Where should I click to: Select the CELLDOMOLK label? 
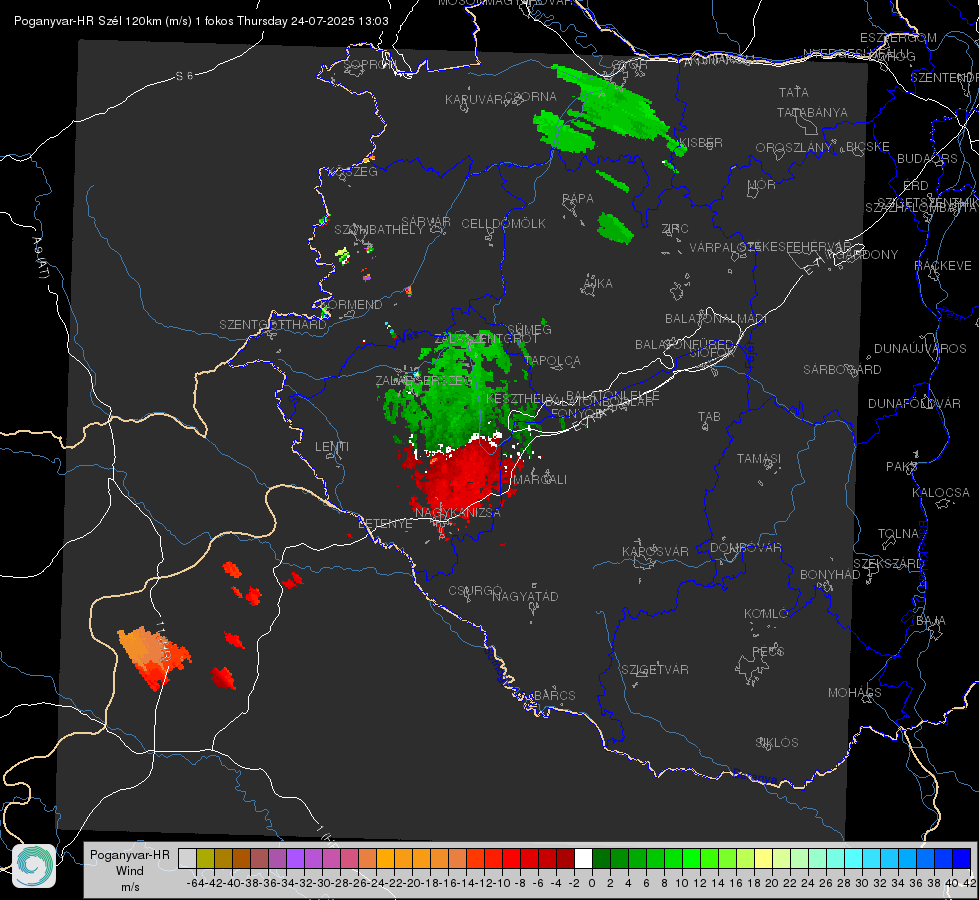[503, 224]
